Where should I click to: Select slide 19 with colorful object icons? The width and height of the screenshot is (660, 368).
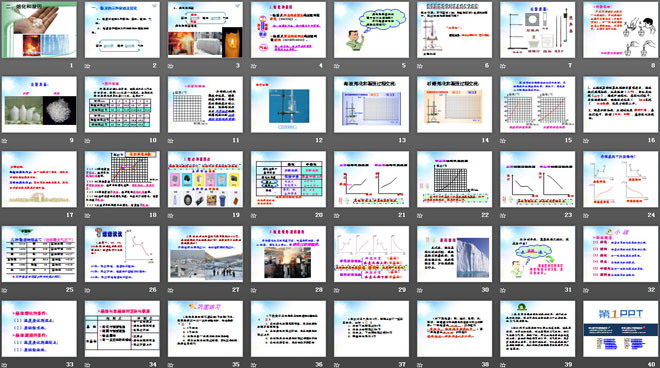click(x=205, y=179)
